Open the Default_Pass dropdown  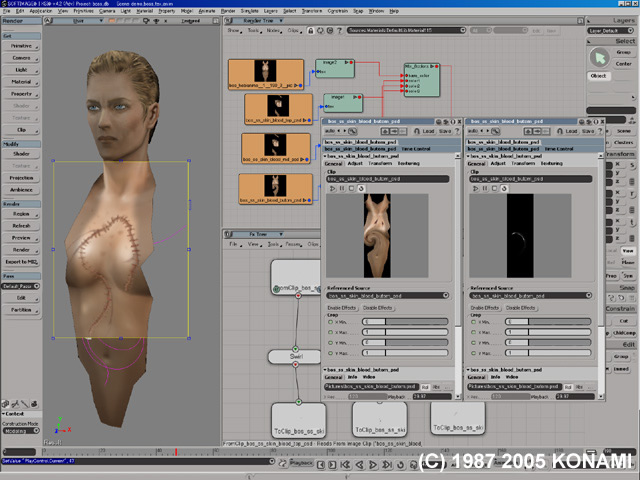20,286
